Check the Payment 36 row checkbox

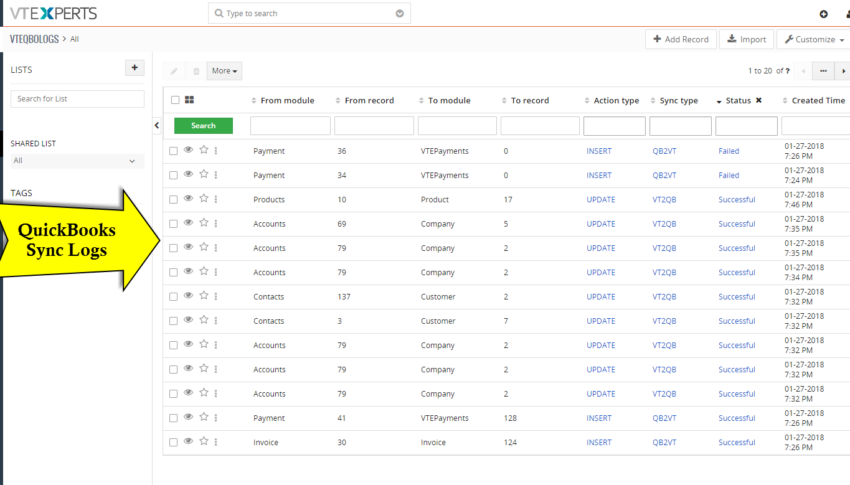coord(173,151)
